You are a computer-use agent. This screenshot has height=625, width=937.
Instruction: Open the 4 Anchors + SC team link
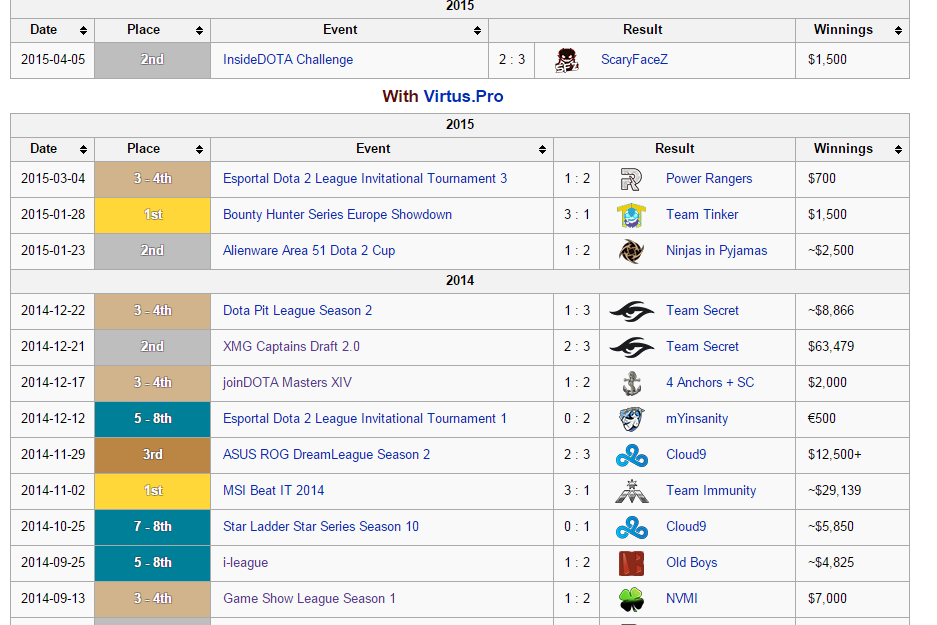(x=710, y=382)
